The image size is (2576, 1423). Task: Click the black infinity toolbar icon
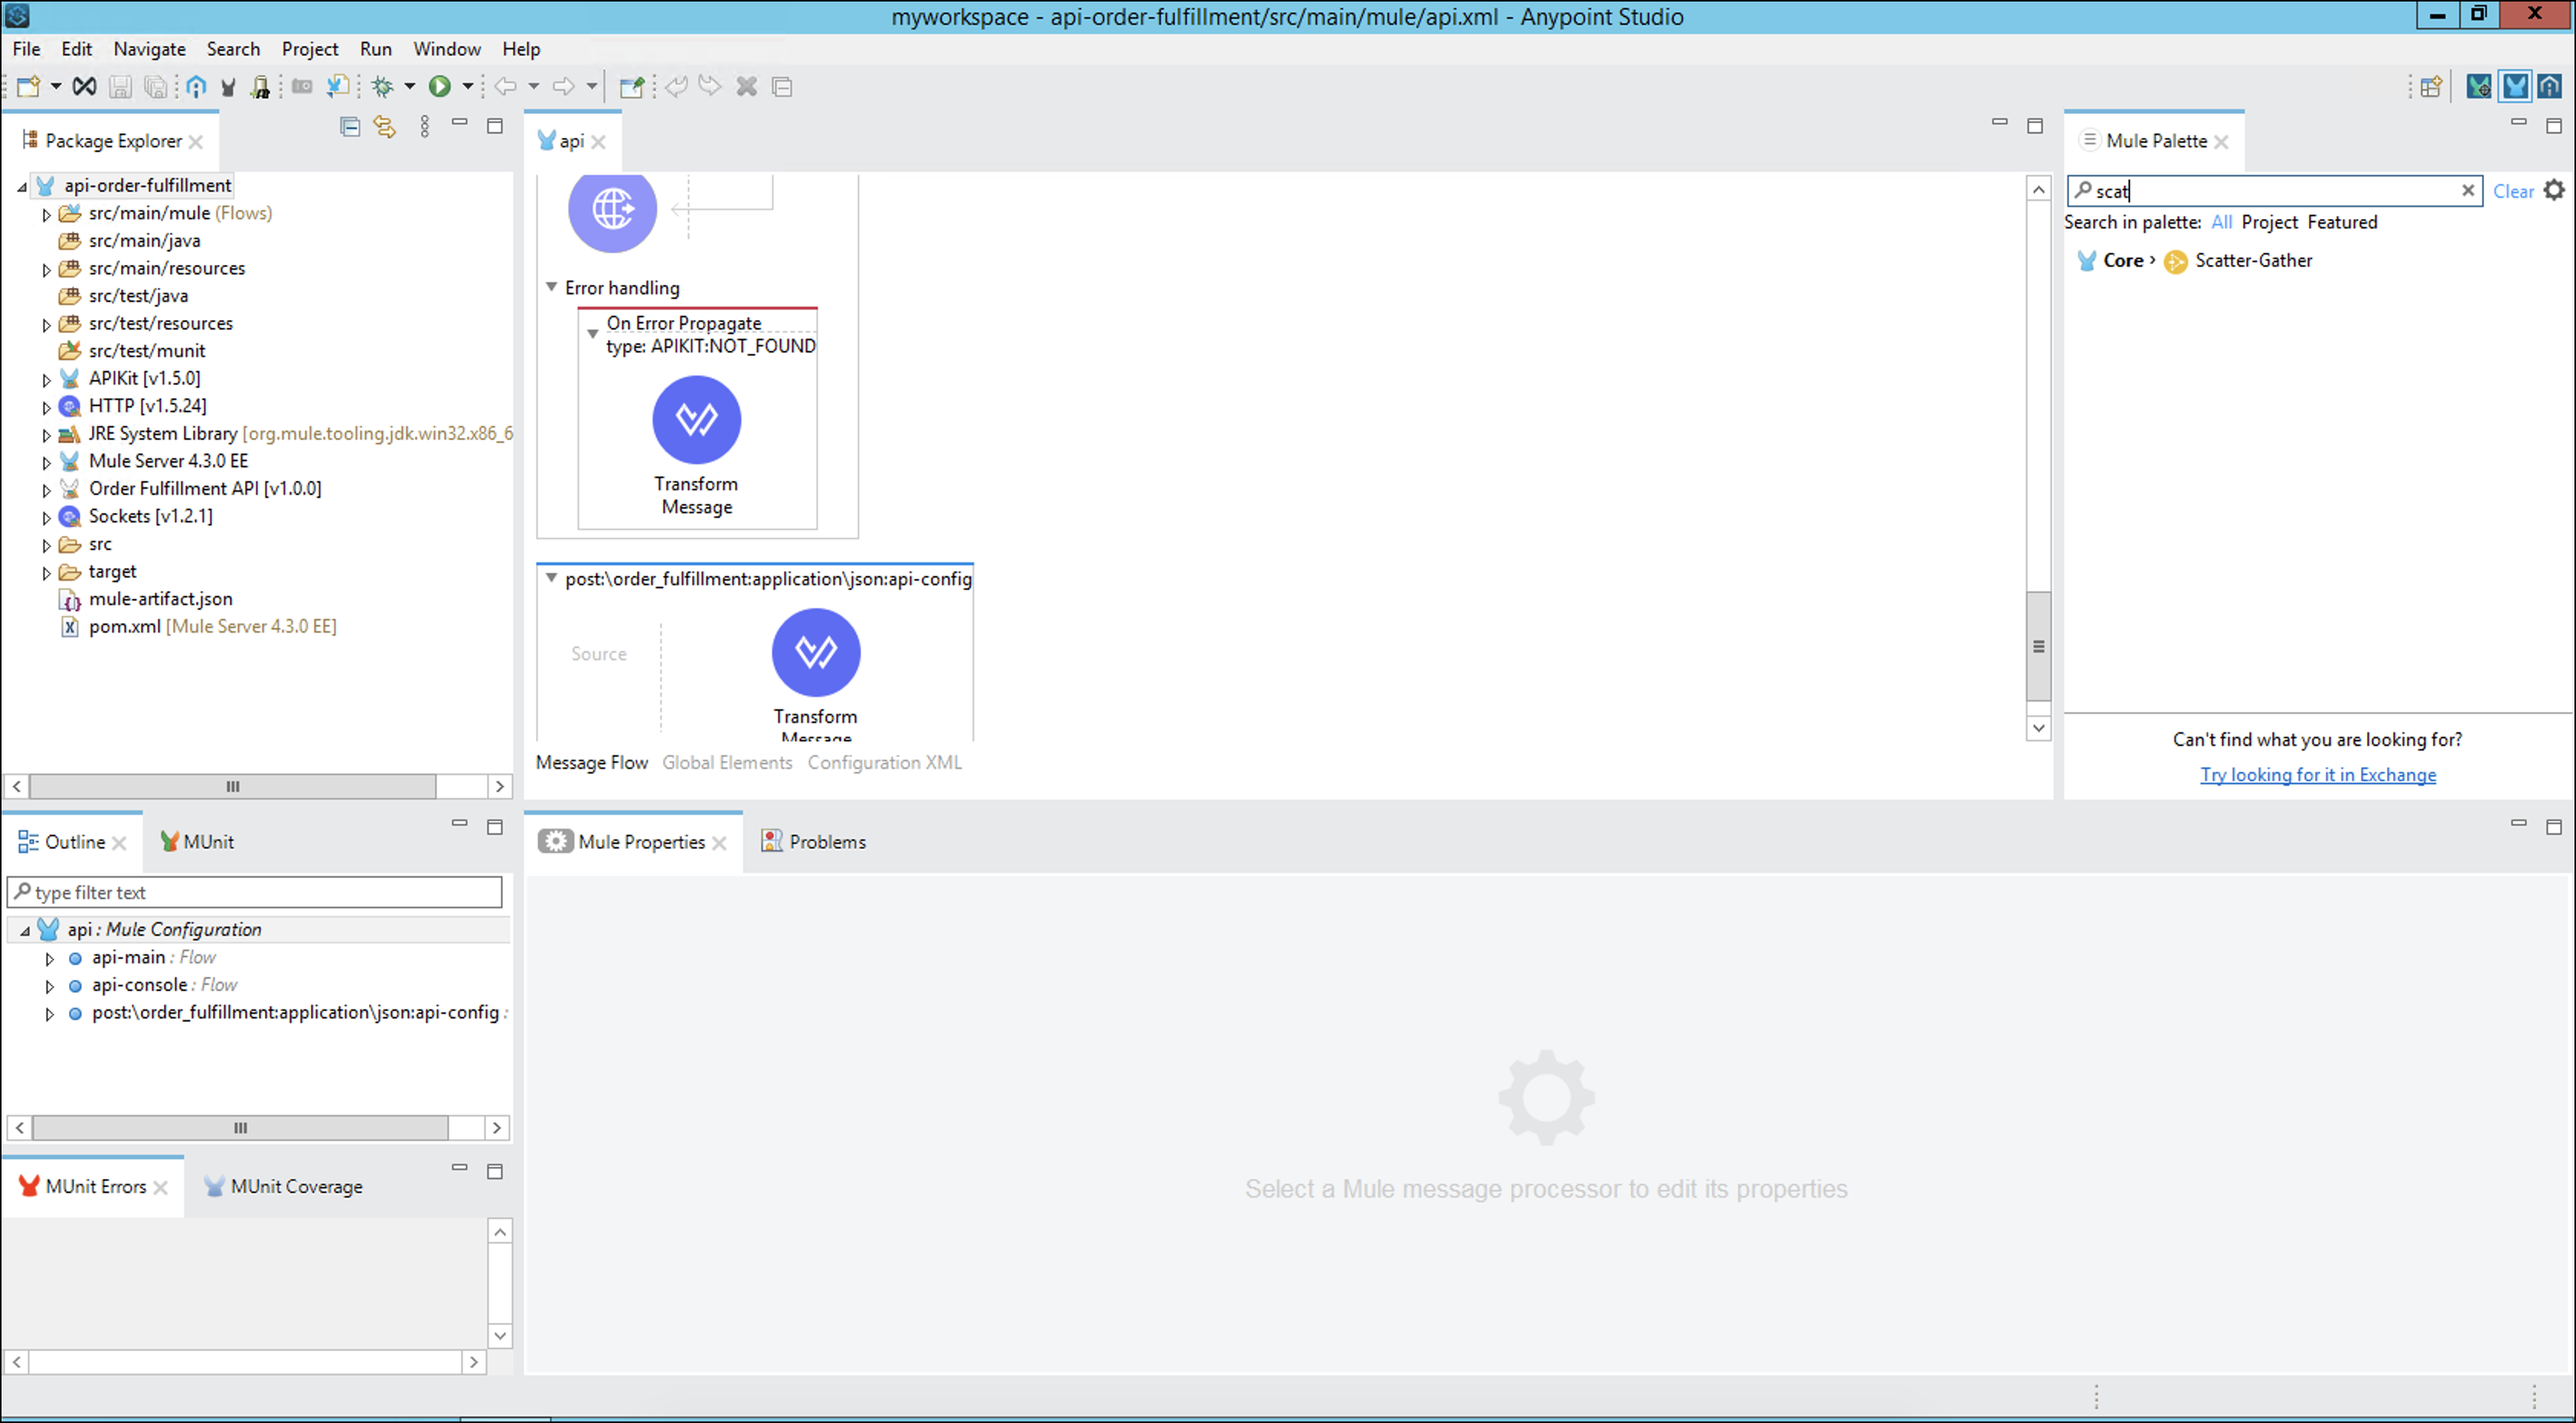pos(85,87)
